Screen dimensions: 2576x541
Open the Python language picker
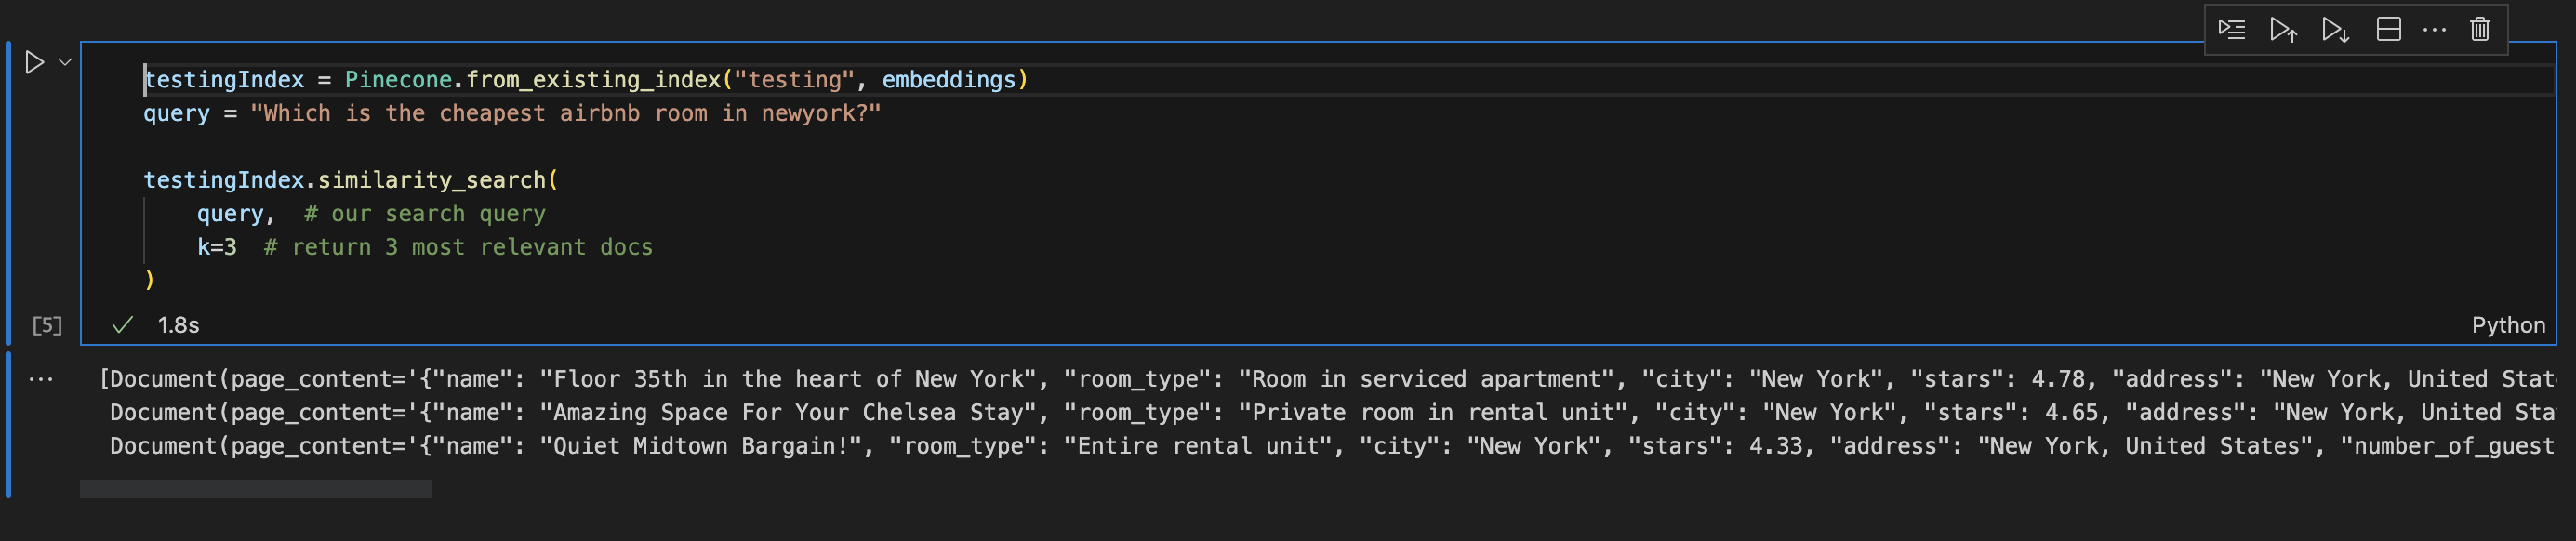pyautogui.click(x=2509, y=324)
